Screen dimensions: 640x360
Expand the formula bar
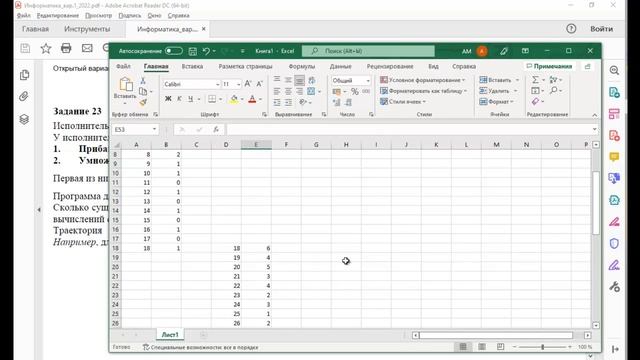pos(595,129)
